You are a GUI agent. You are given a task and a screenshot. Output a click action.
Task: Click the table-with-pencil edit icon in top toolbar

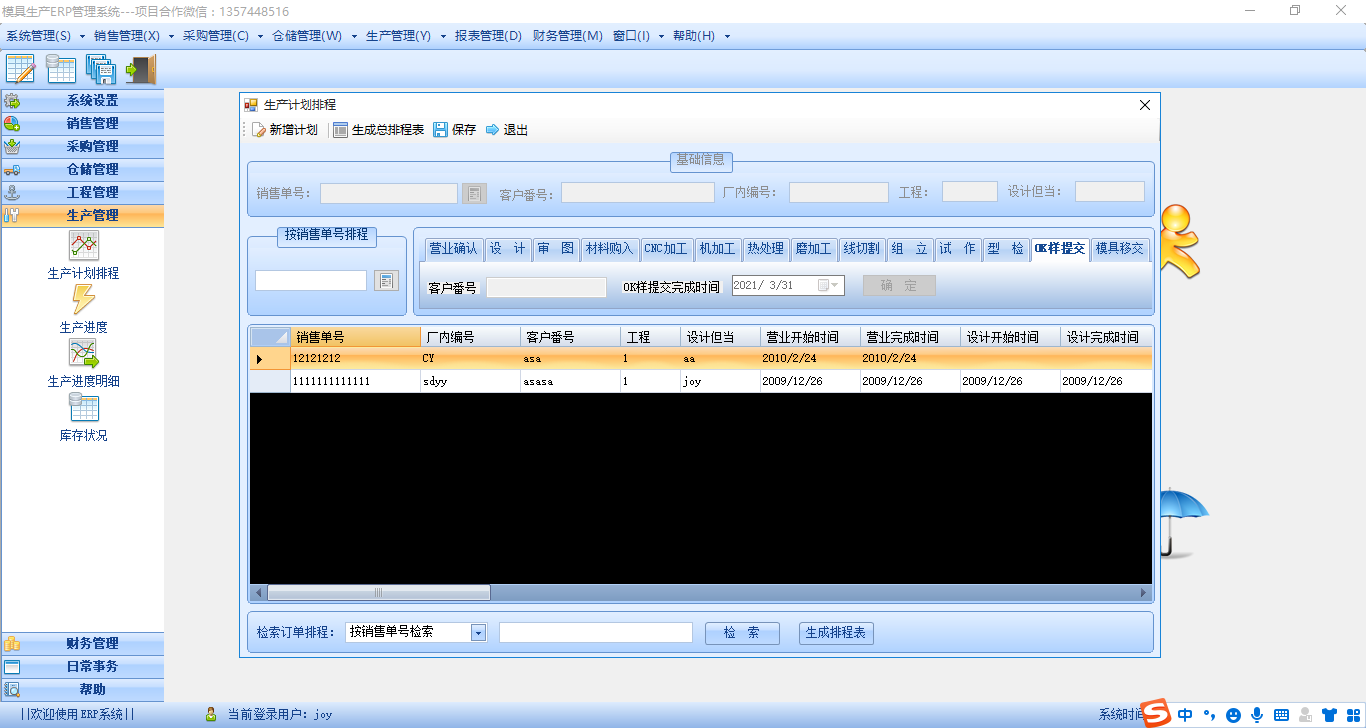(21, 68)
